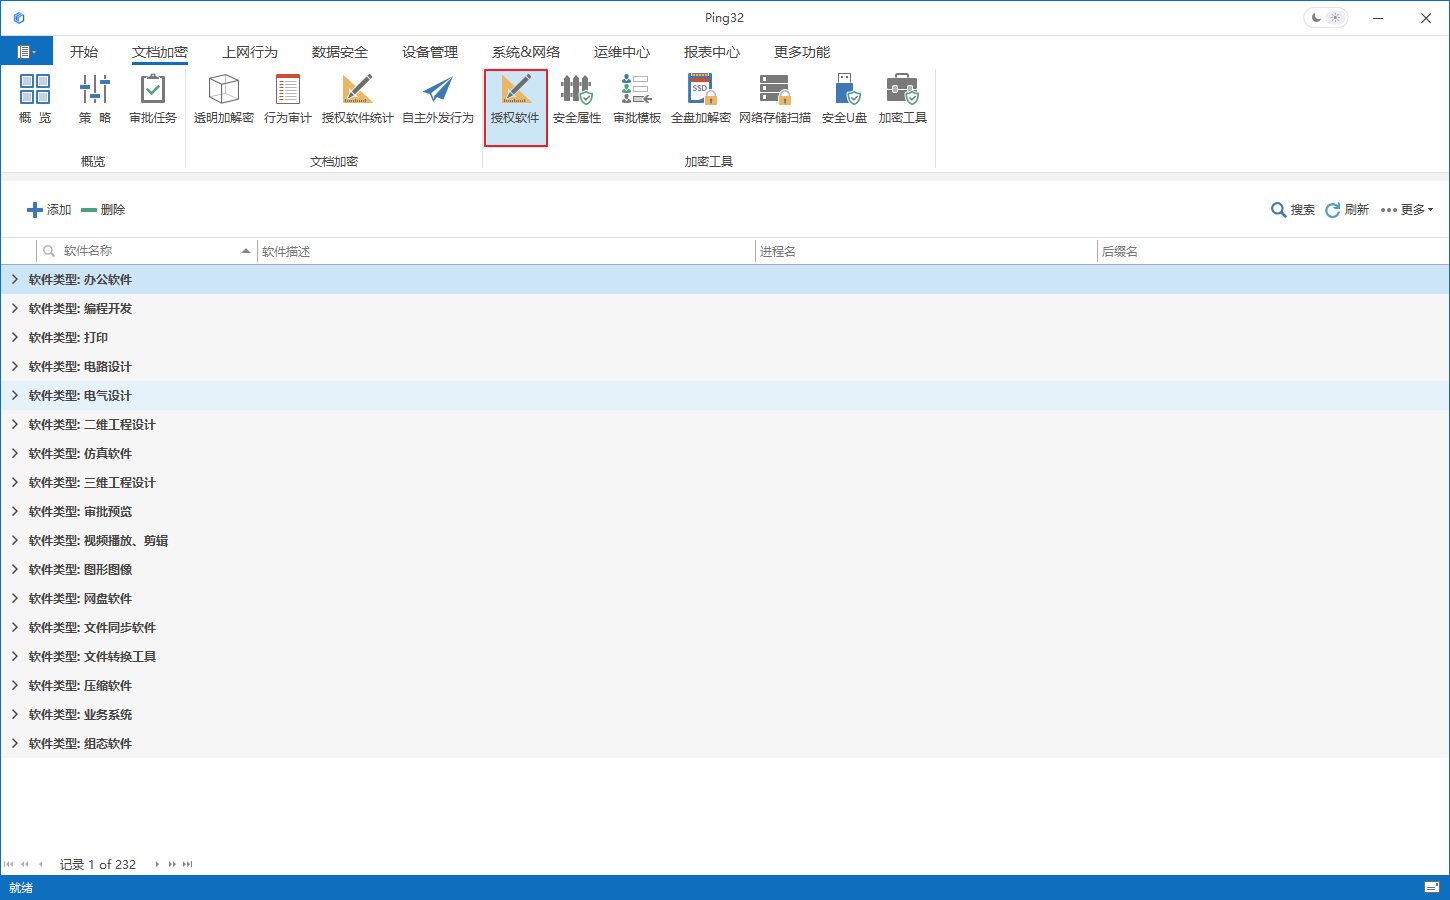Go to last record in pager
Image resolution: width=1450 pixels, height=900 pixels.
(188, 864)
